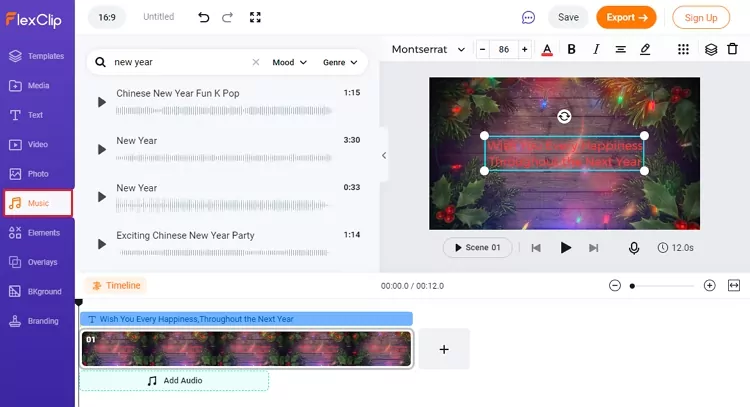Increase the font size
This screenshot has width=750, height=407.
(x=525, y=49)
